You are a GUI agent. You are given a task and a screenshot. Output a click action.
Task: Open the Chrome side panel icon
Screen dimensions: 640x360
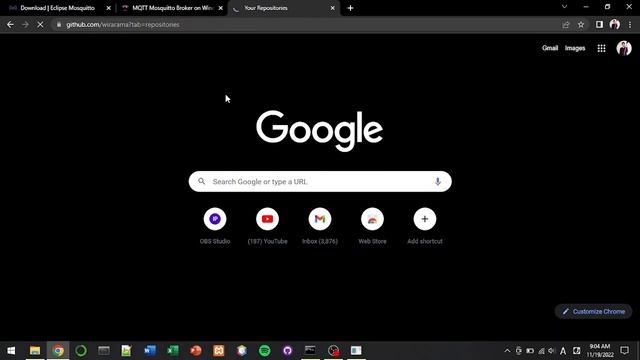(x=599, y=25)
